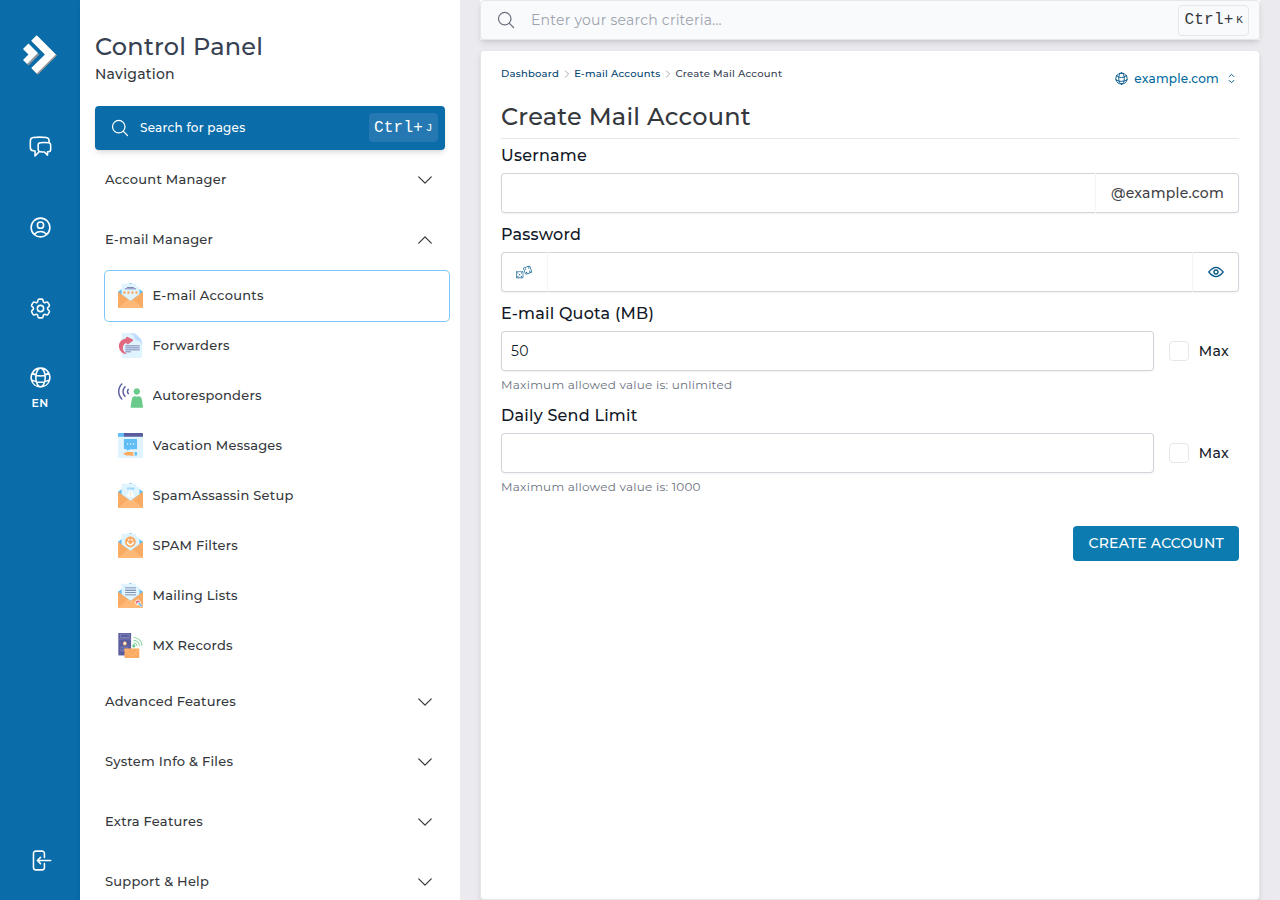Open the example.com domain selector
Screen dimensions: 1280x900
(x=1176, y=79)
